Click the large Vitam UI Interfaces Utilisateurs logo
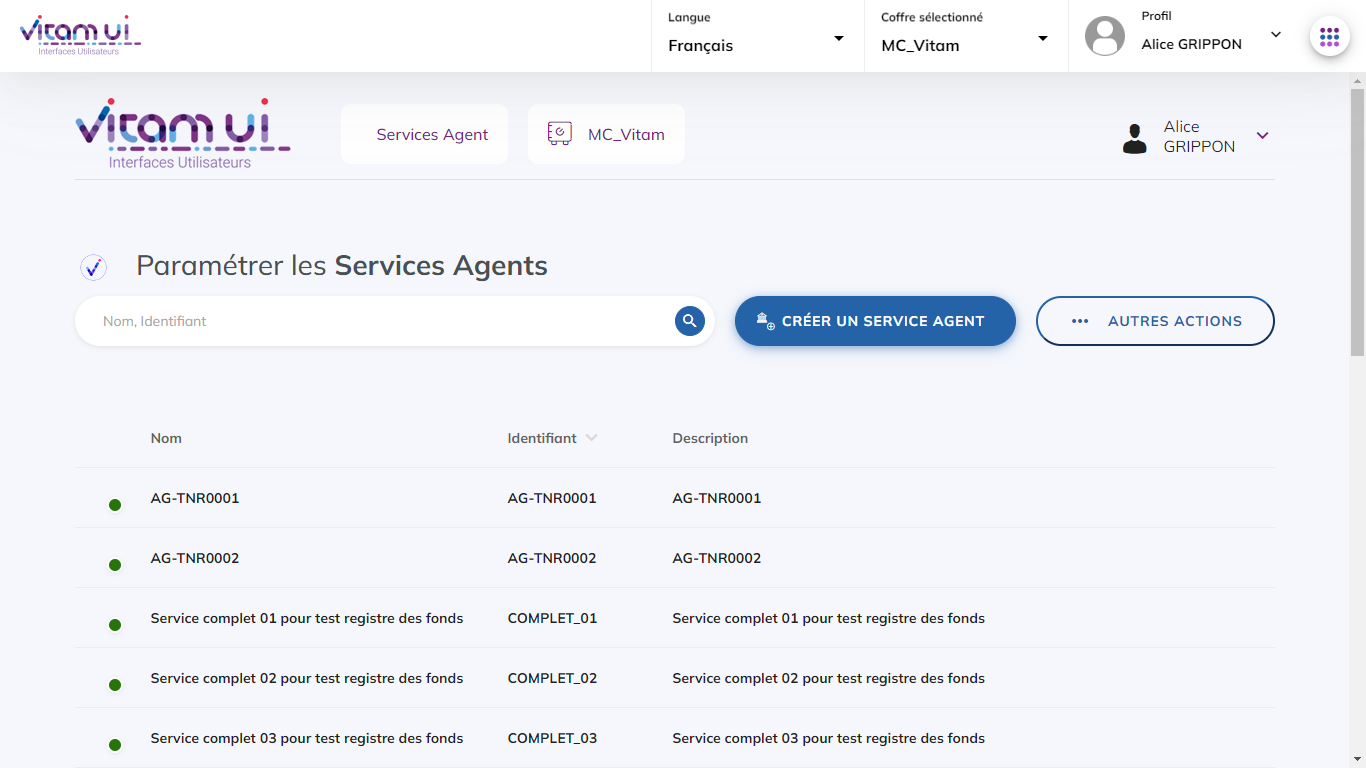The image size is (1366, 768). (x=182, y=134)
